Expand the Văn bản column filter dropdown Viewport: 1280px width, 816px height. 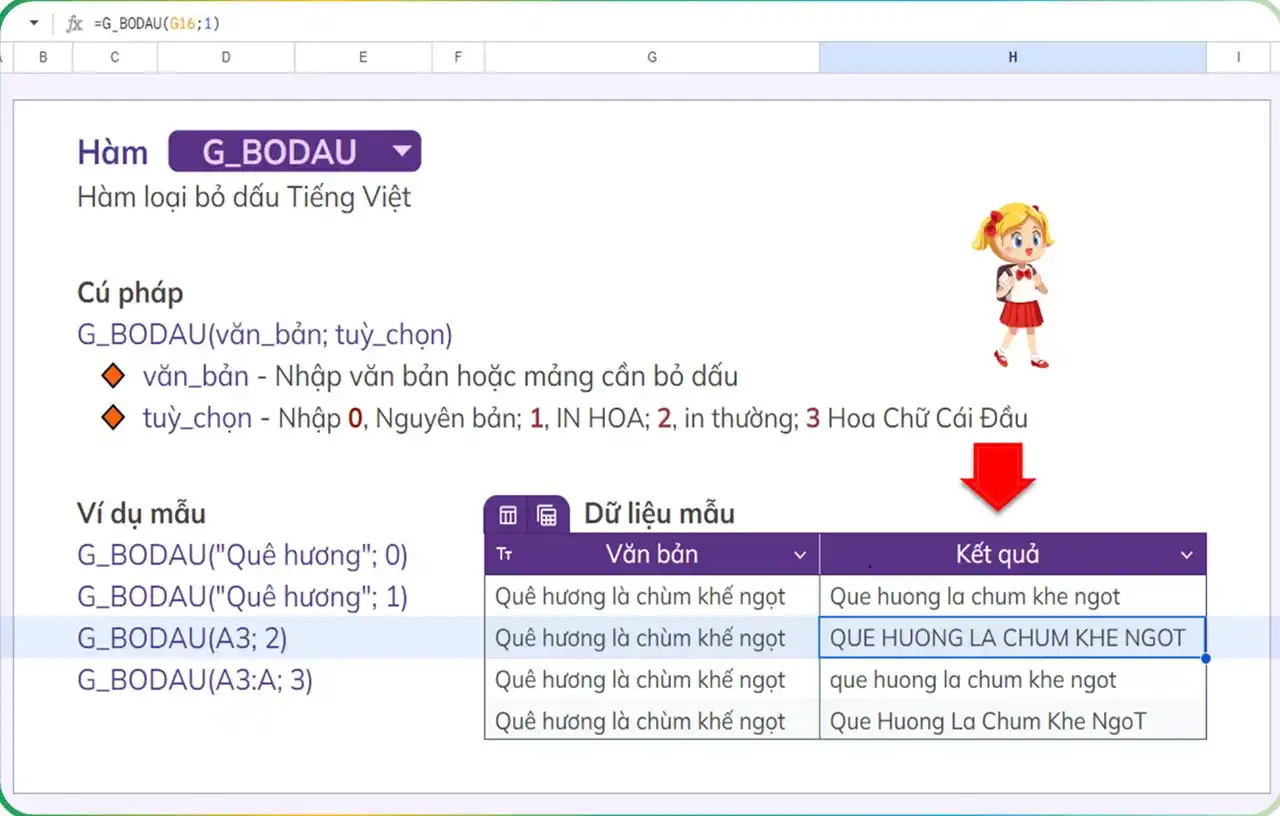799,556
